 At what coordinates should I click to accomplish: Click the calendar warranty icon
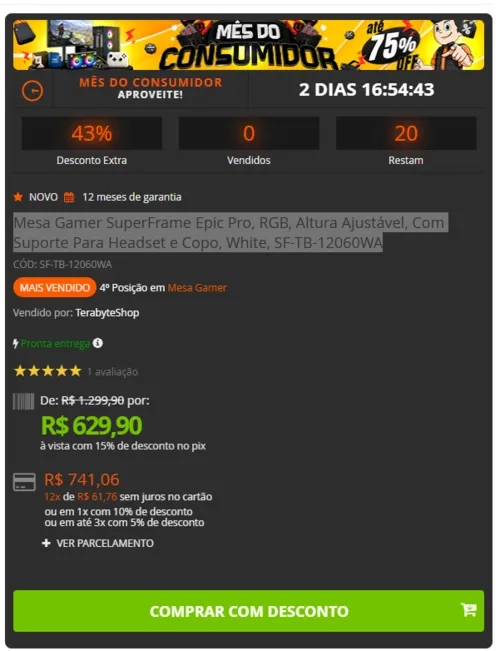click(69, 197)
